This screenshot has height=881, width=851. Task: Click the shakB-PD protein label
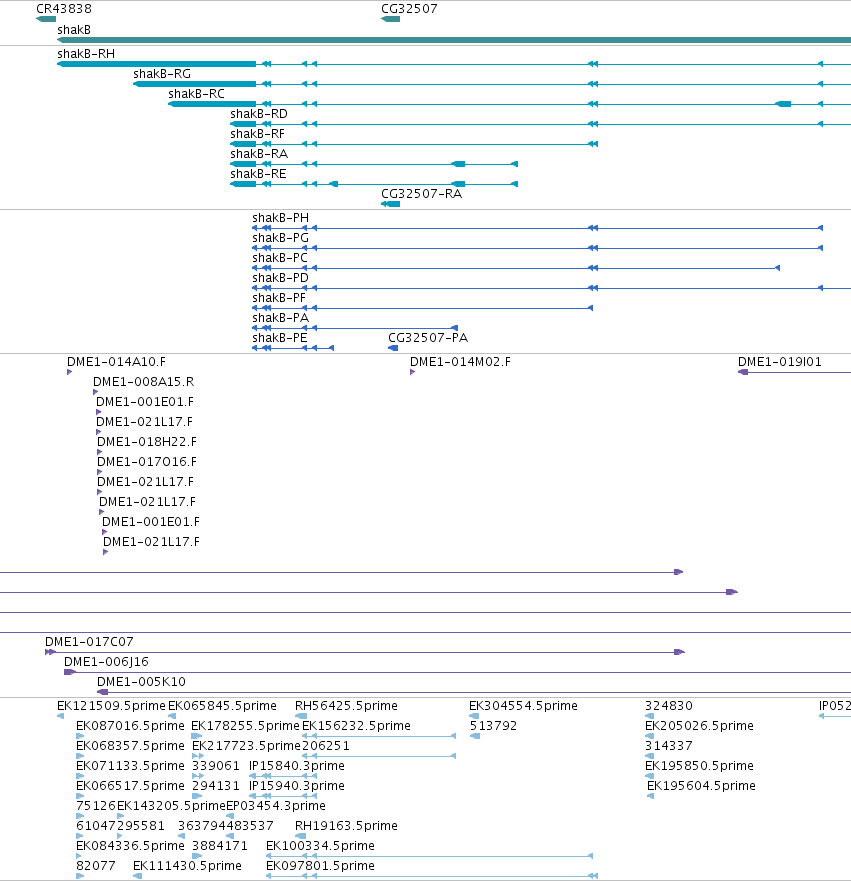point(280,278)
